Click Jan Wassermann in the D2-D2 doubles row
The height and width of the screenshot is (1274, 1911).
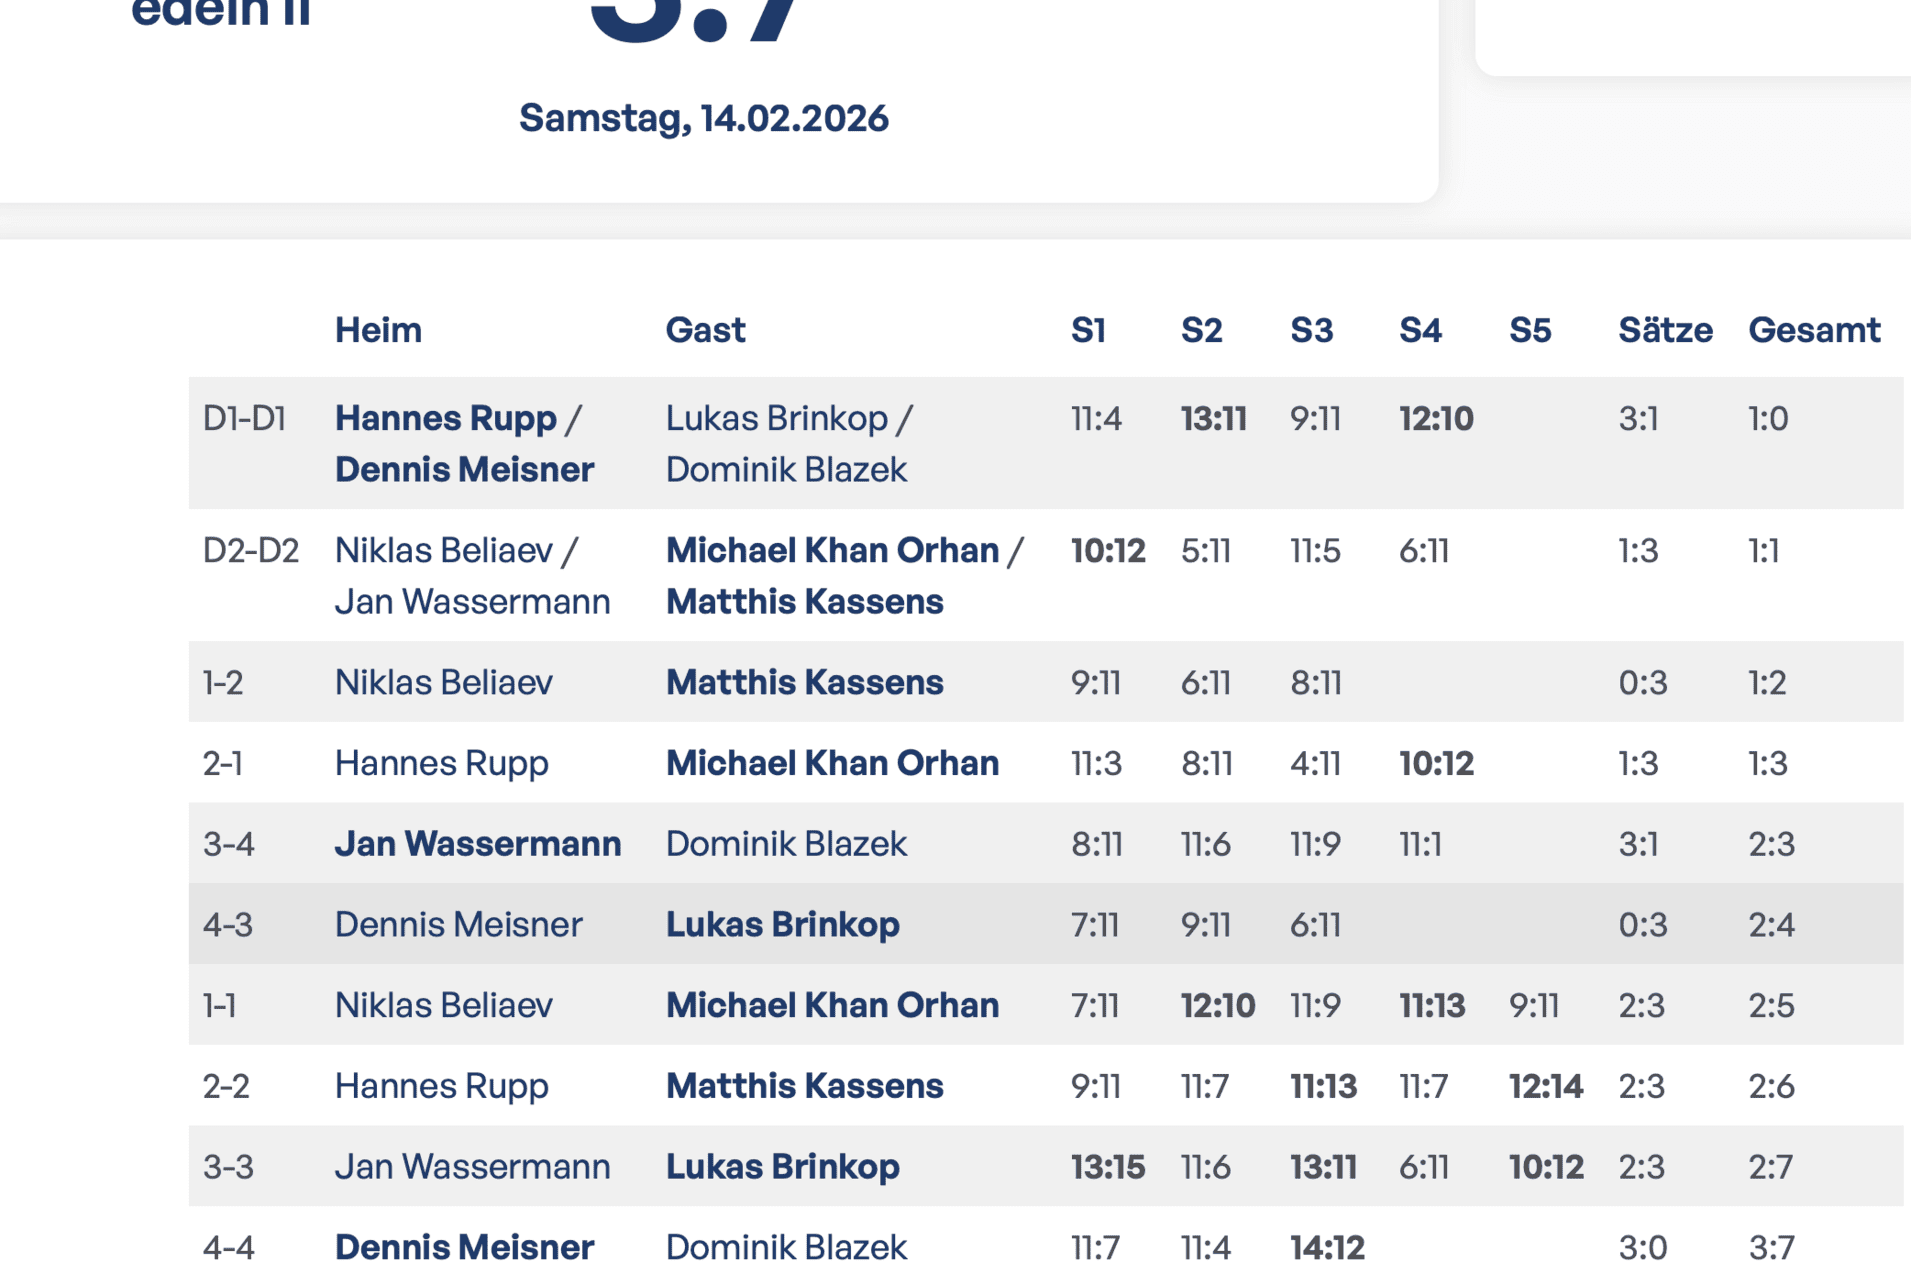[x=472, y=601]
